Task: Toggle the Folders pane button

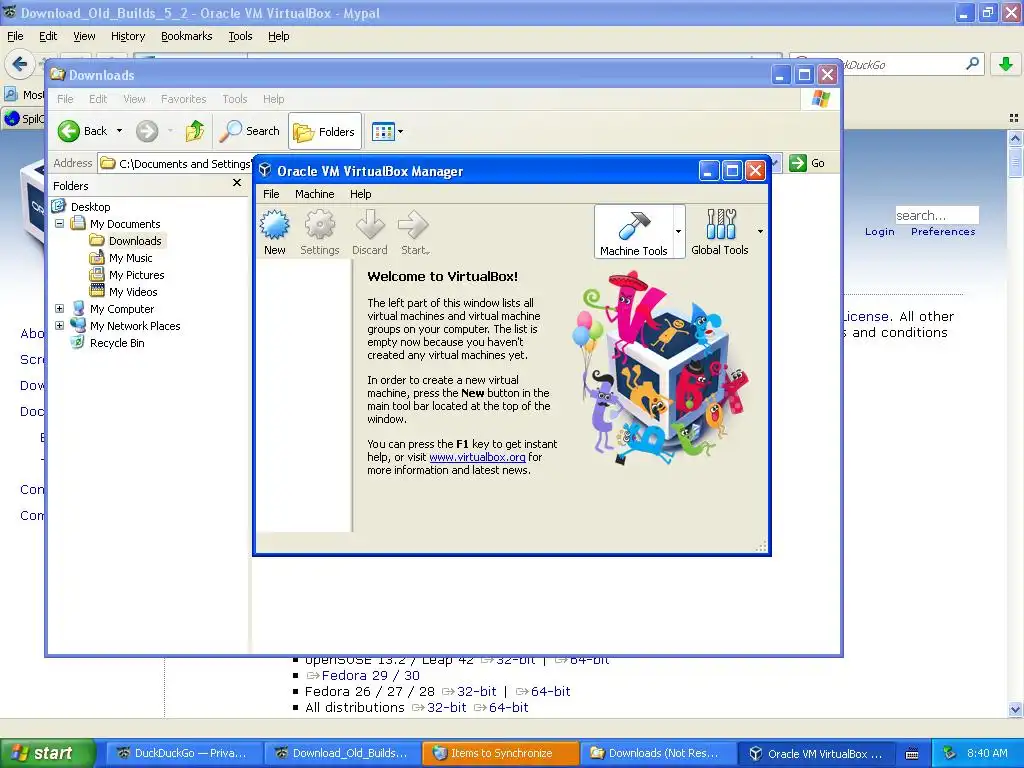Action: (325, 132)
